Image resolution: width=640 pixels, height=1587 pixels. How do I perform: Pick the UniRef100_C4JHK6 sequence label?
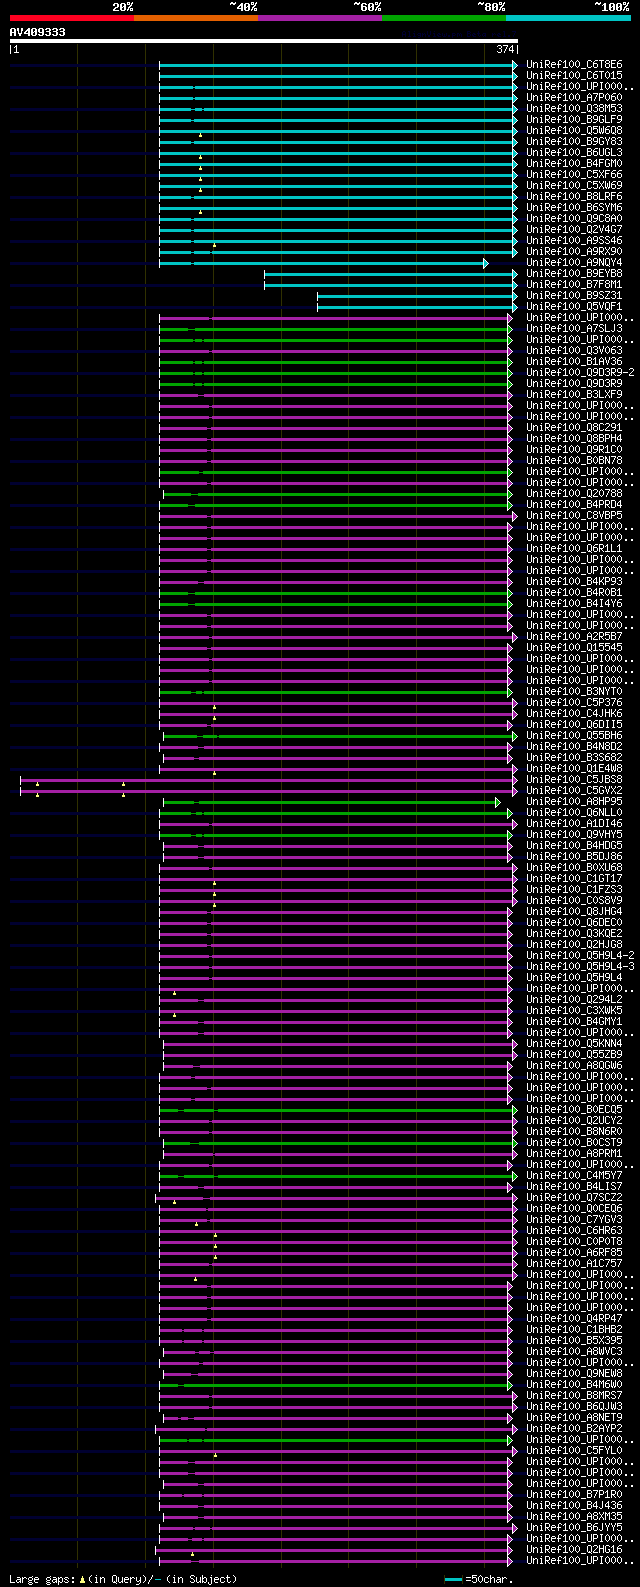pyautogui.click(x=574, y=714)
